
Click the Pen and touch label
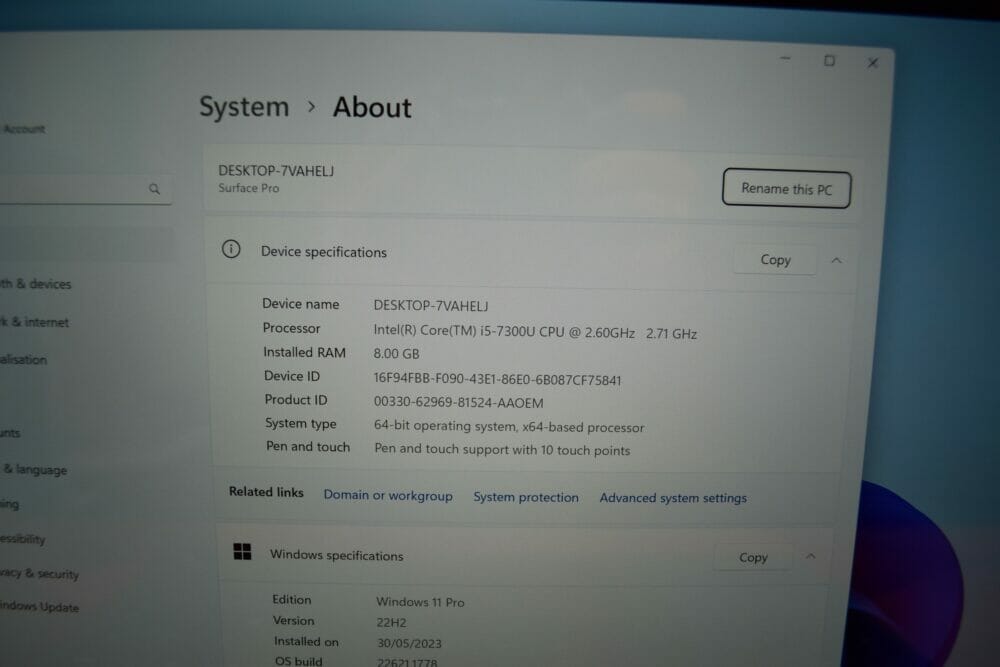coord(308,447)
